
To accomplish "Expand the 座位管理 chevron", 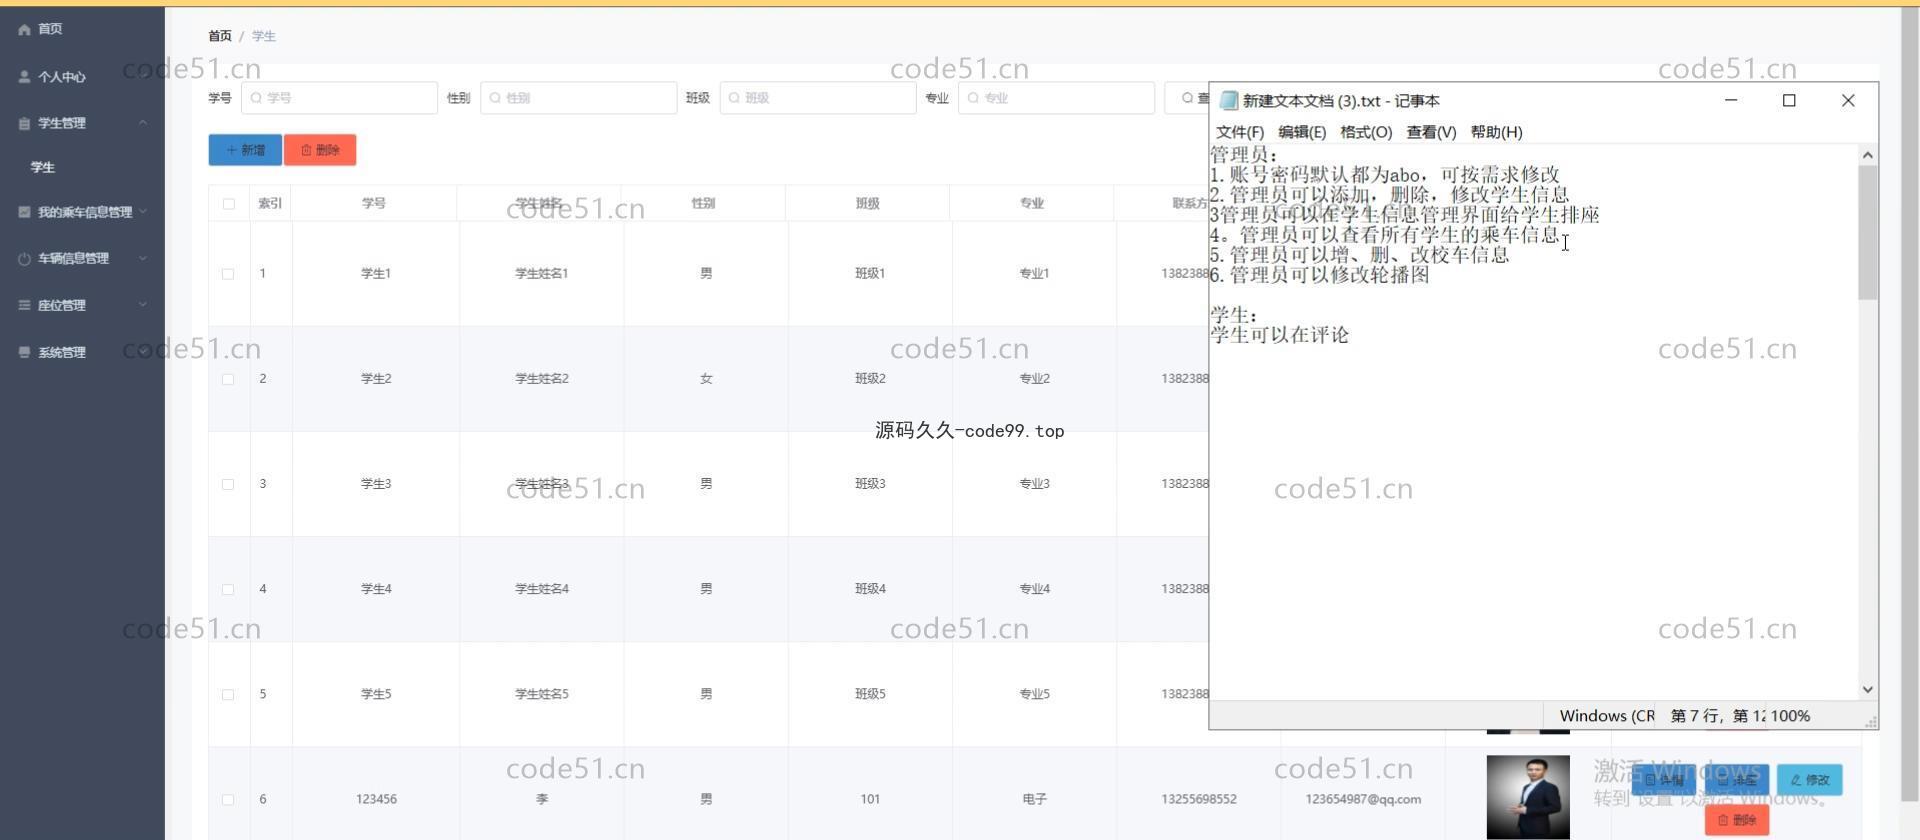I will pyautogui.click(x=143, y=305).
